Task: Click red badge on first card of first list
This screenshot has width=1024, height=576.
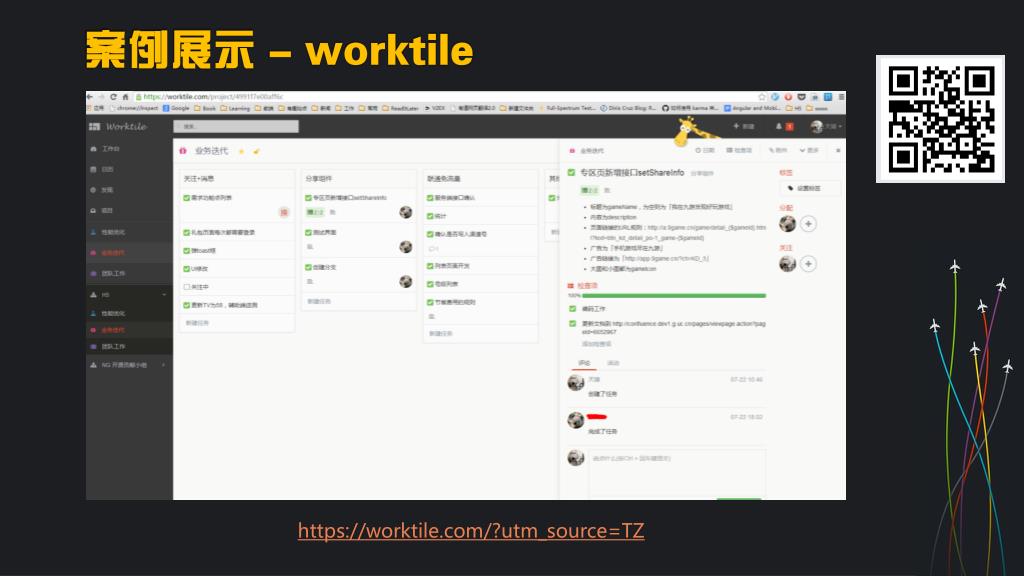Action: pyautogui.click(x=284, y=212)
